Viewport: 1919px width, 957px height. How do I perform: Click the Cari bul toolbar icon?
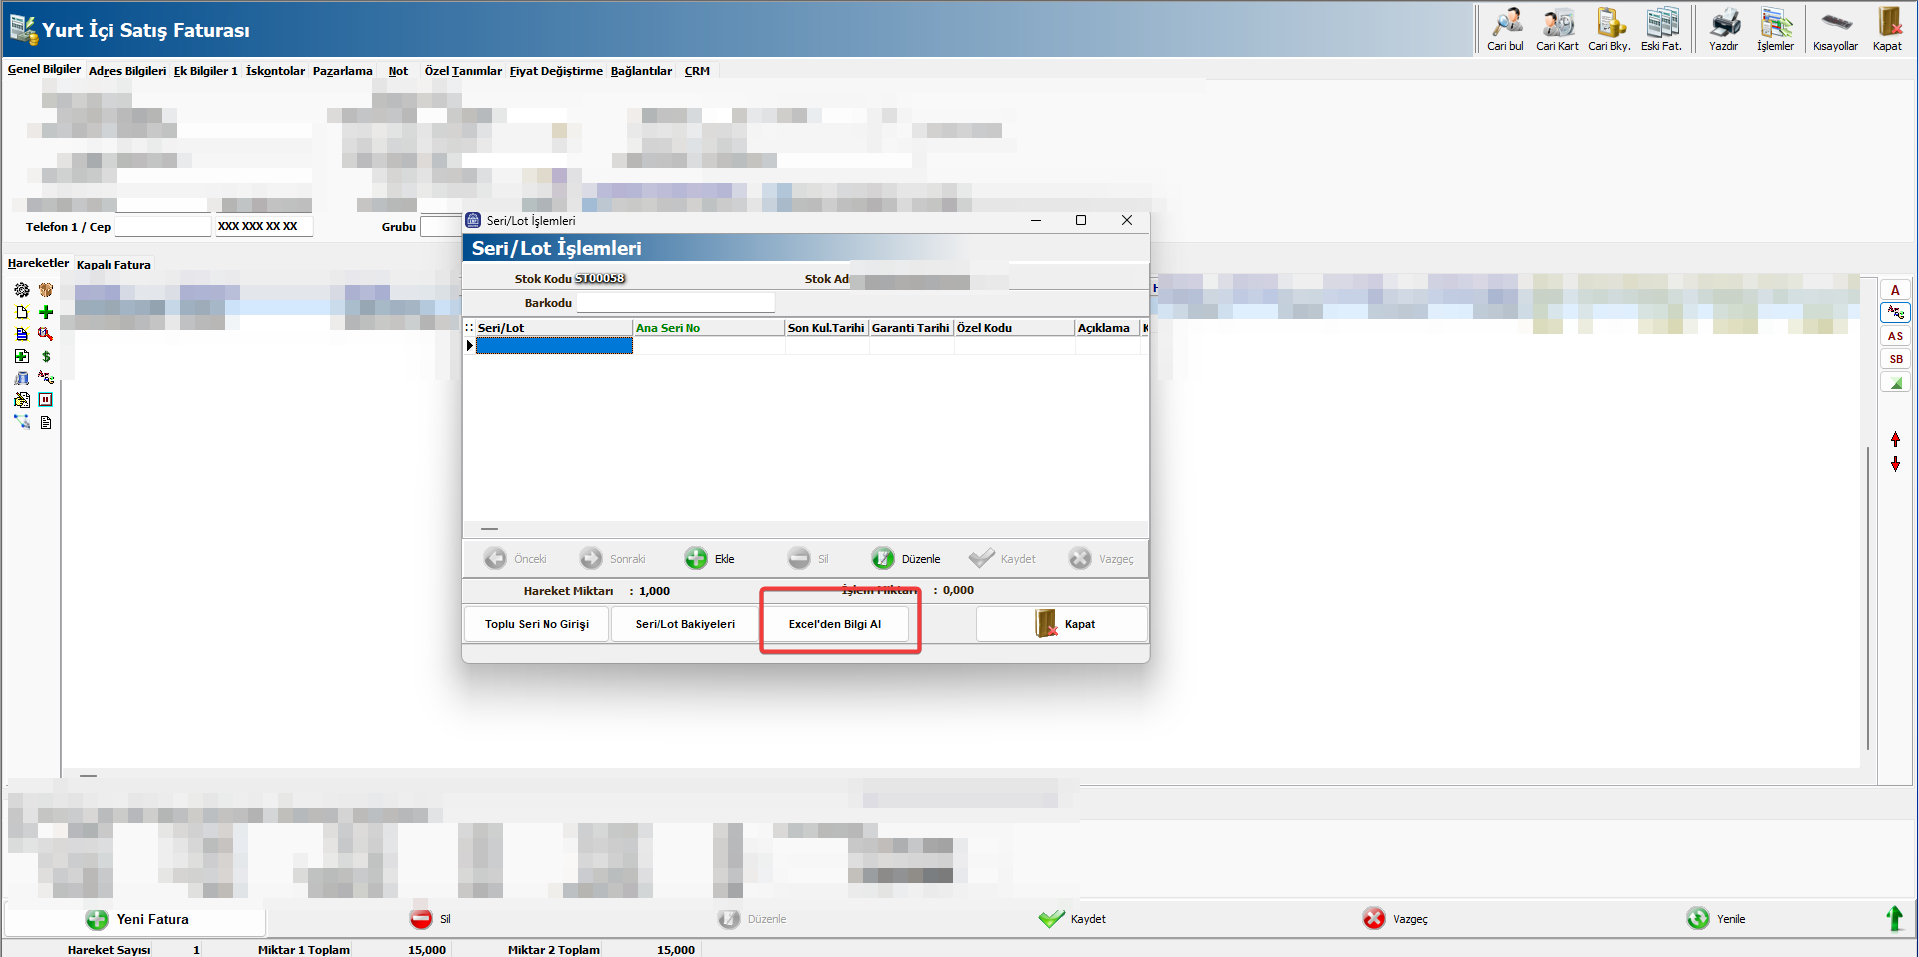[x=1505, y=28]
